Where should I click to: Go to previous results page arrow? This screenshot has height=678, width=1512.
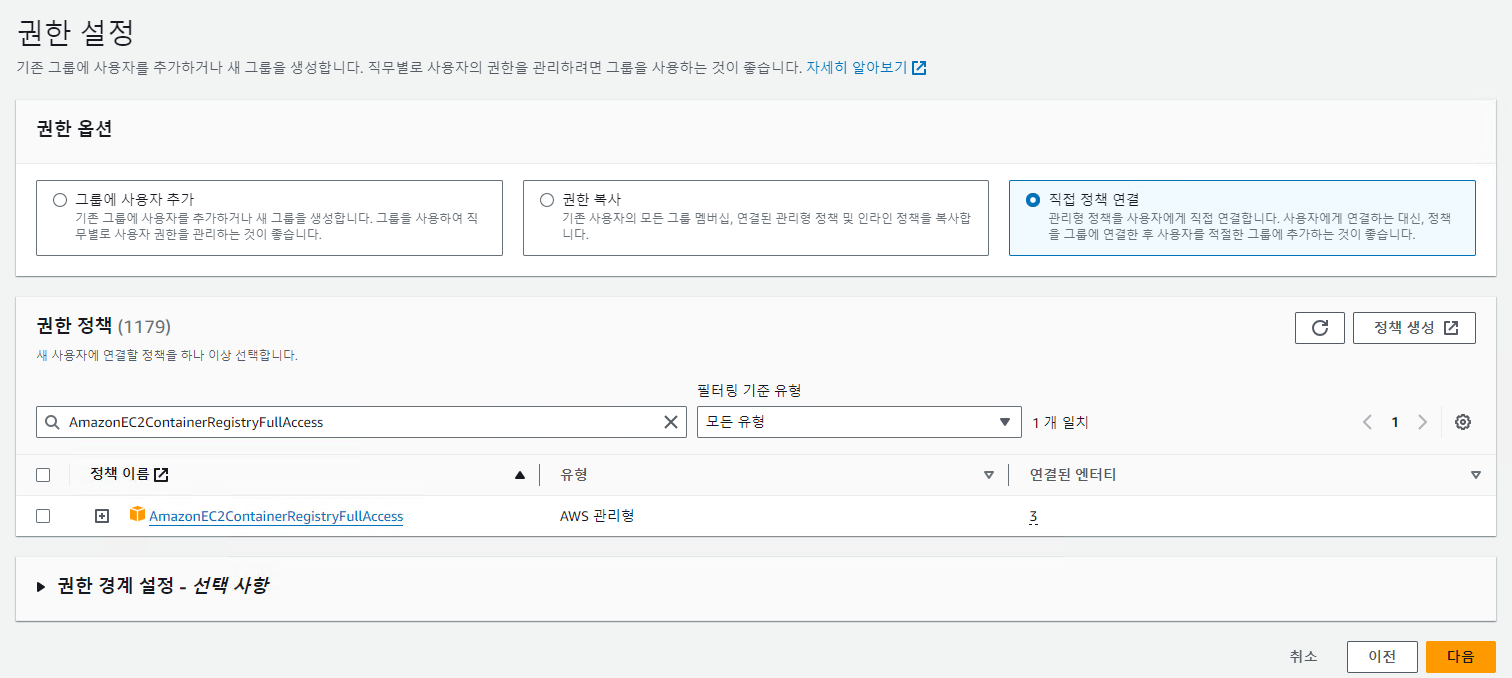[1367, 422]
